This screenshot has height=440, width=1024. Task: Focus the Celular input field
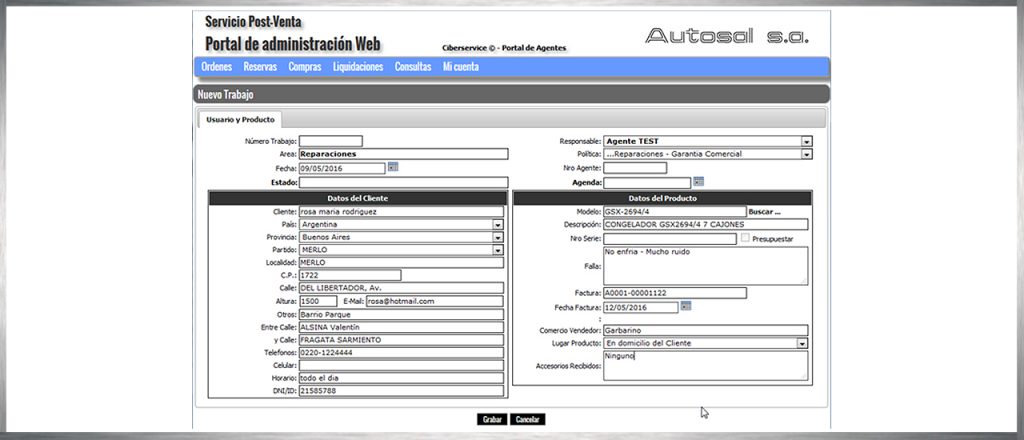click(x=400, y=365)
